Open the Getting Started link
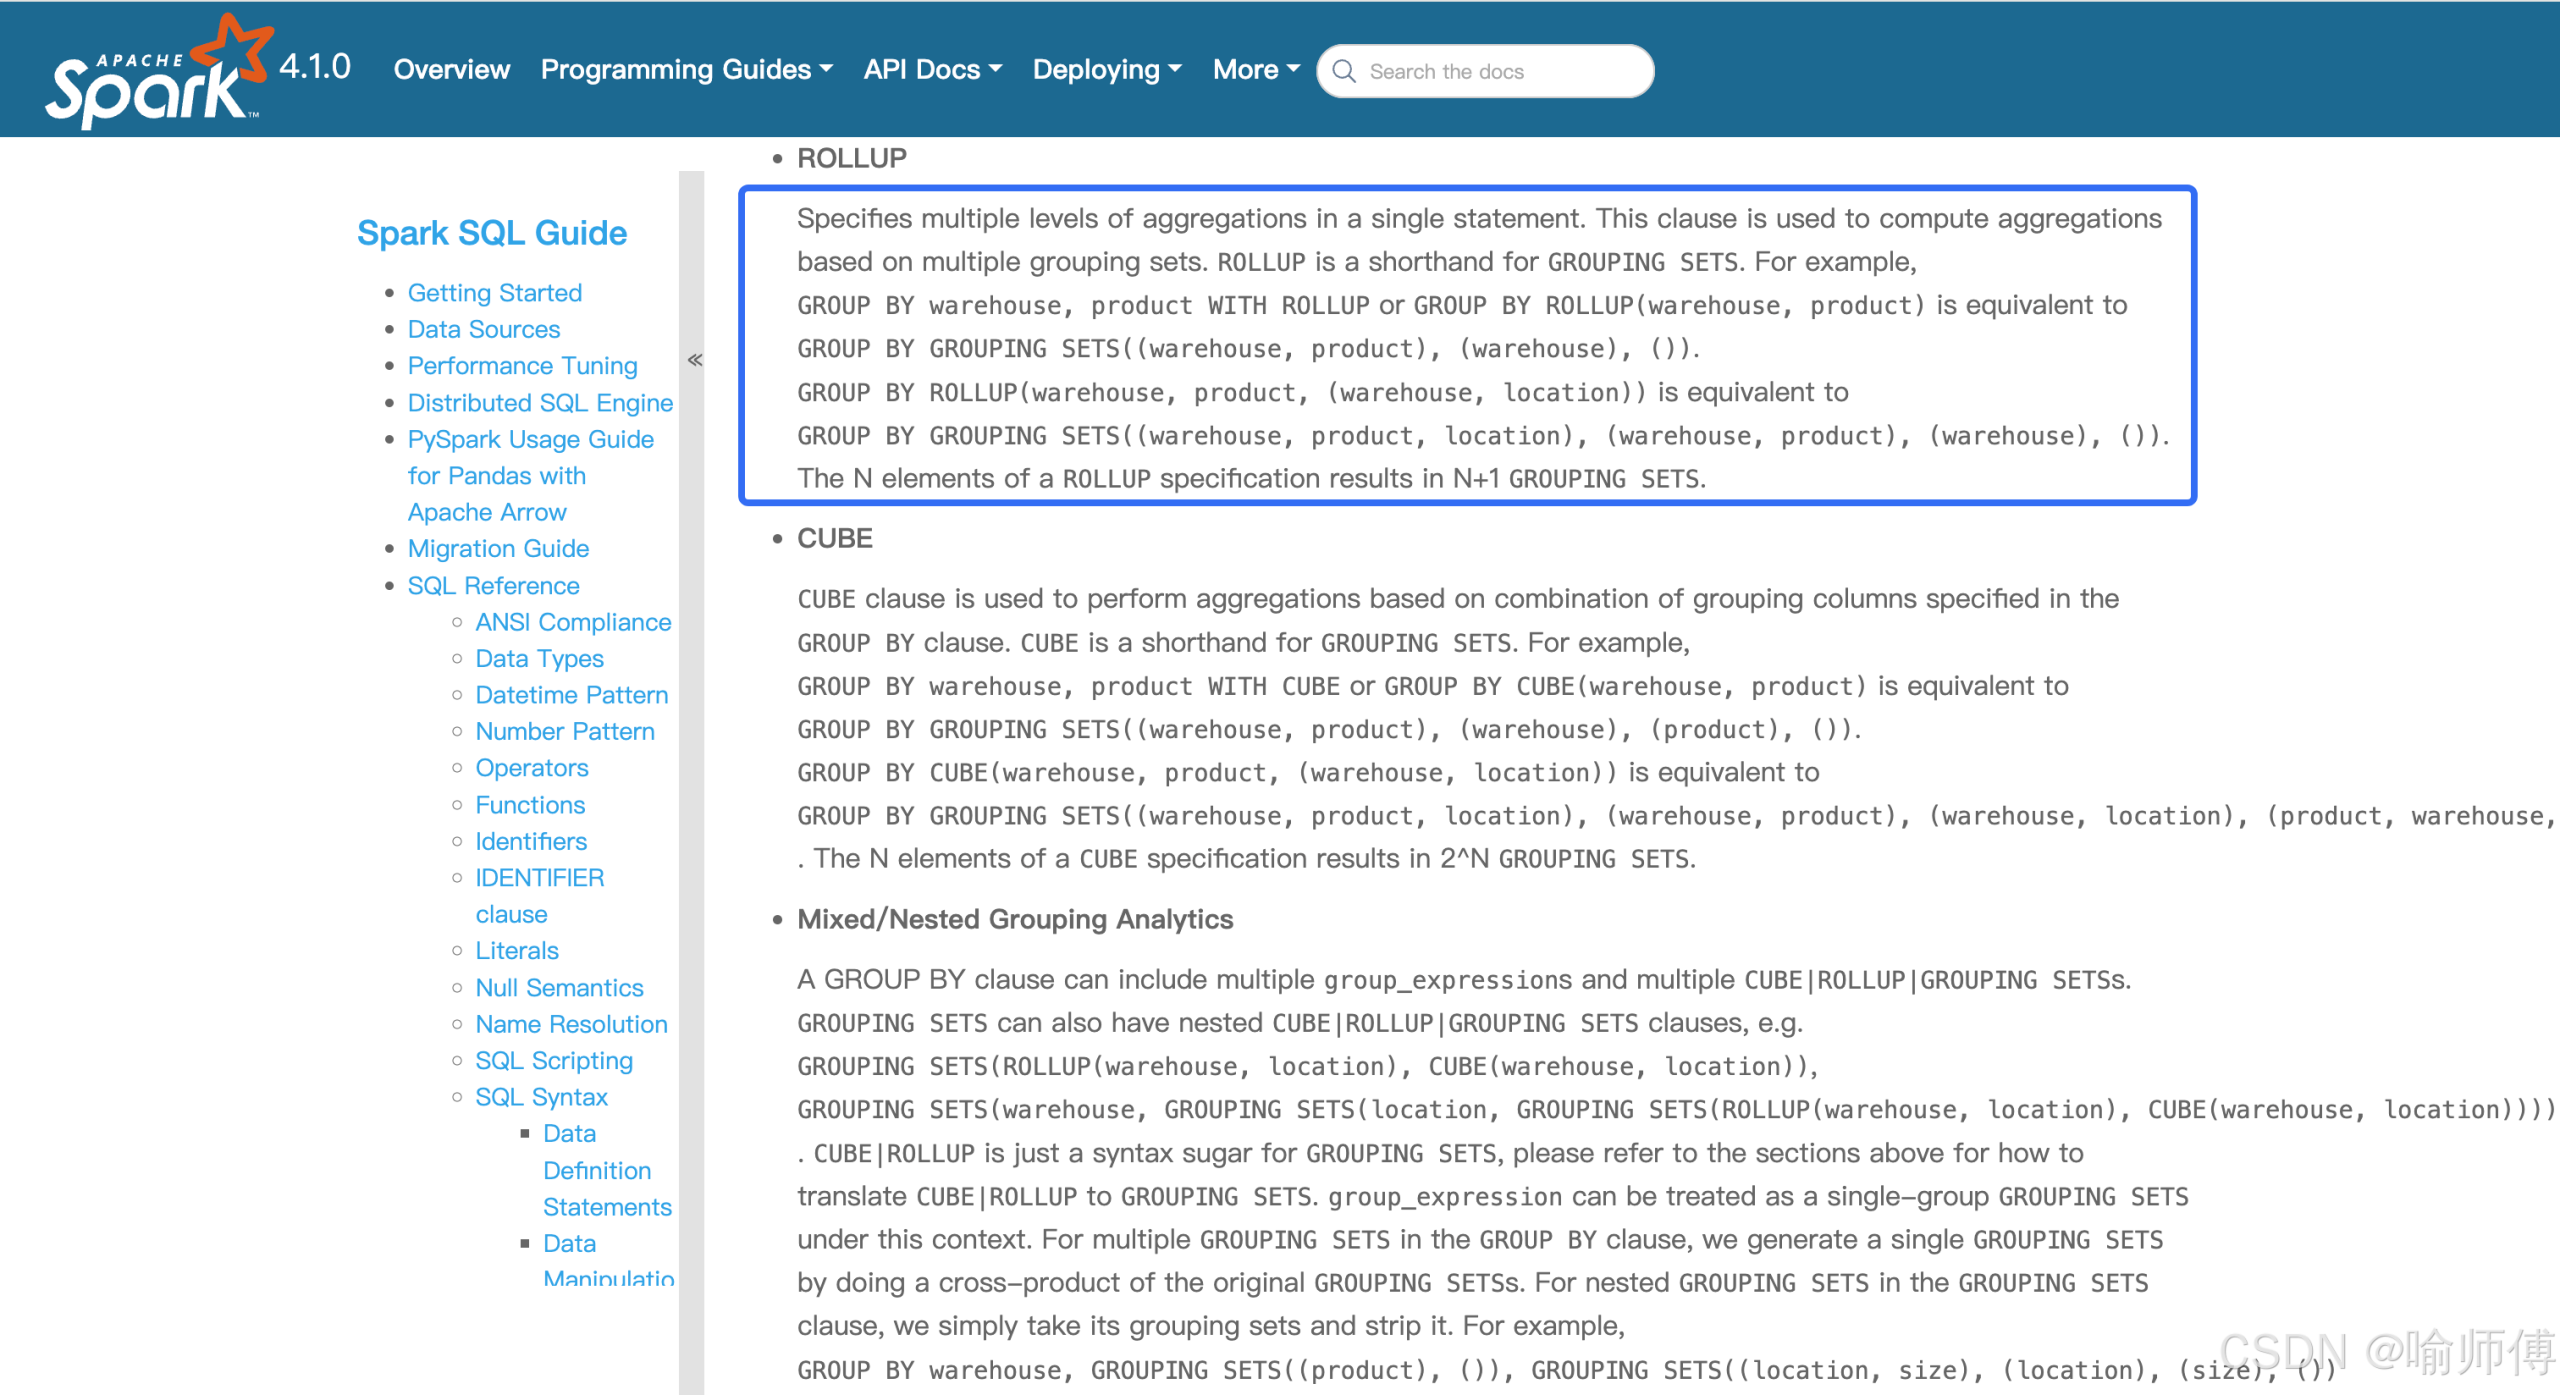Screen dimensions: 2560x1395 click(494, 293)
